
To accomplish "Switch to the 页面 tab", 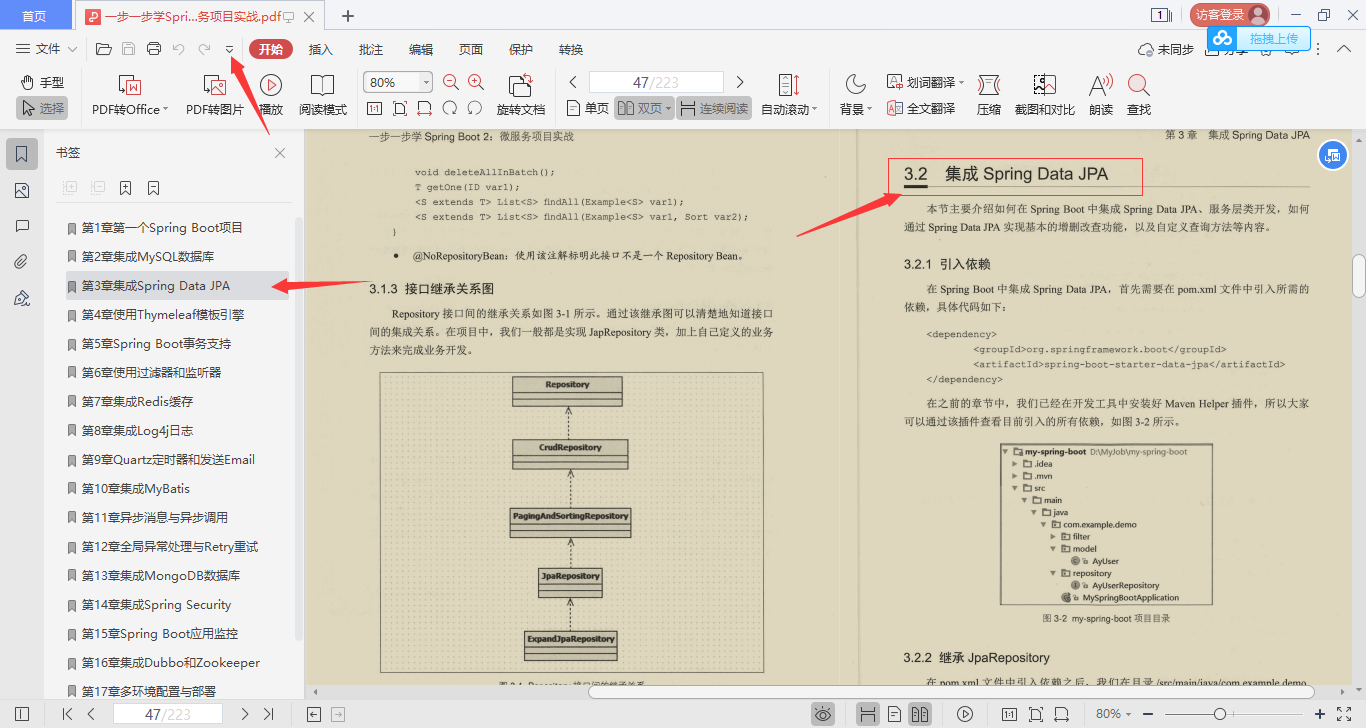I will pos(471,49).
